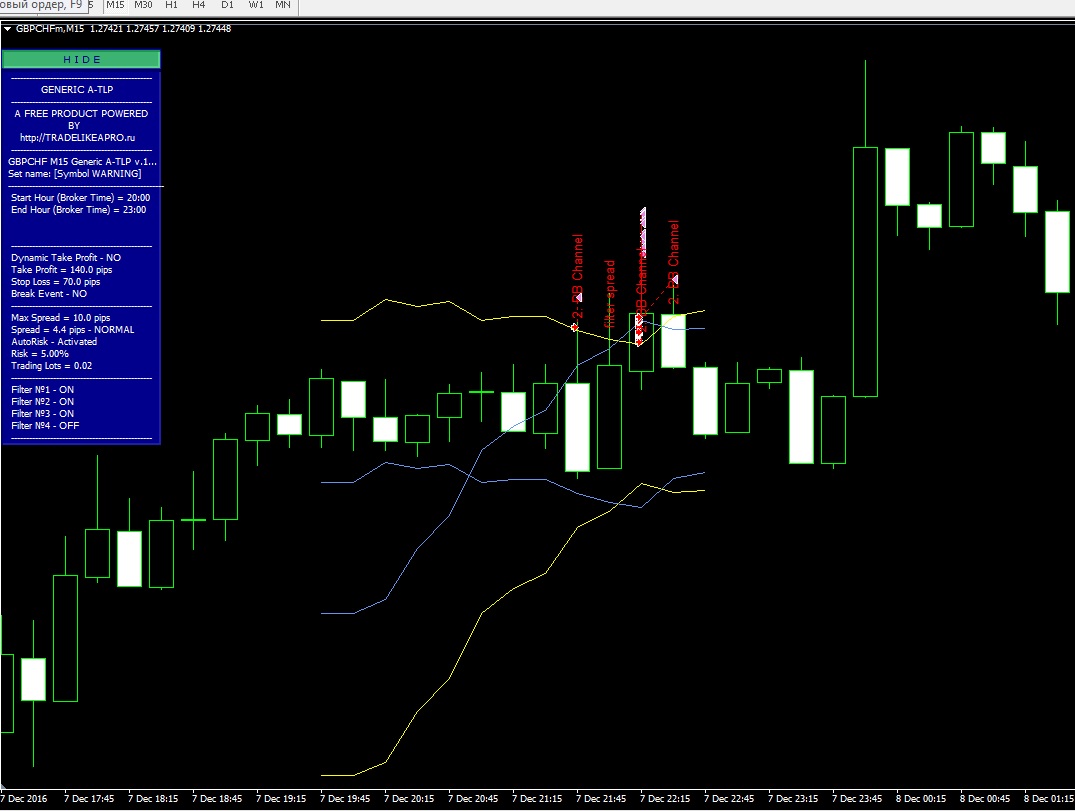Click 'Trading Lots = 0.02' value
1075x811 pixels.
pos(51,366)
